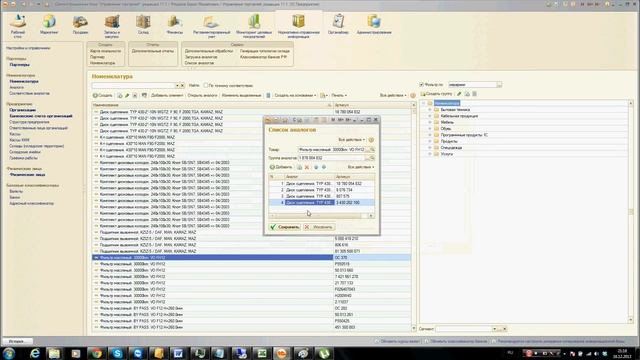This screenshot has width=640, height=360.
Task: Click Изменить выделенные button
Action: [x=241, y=96]
